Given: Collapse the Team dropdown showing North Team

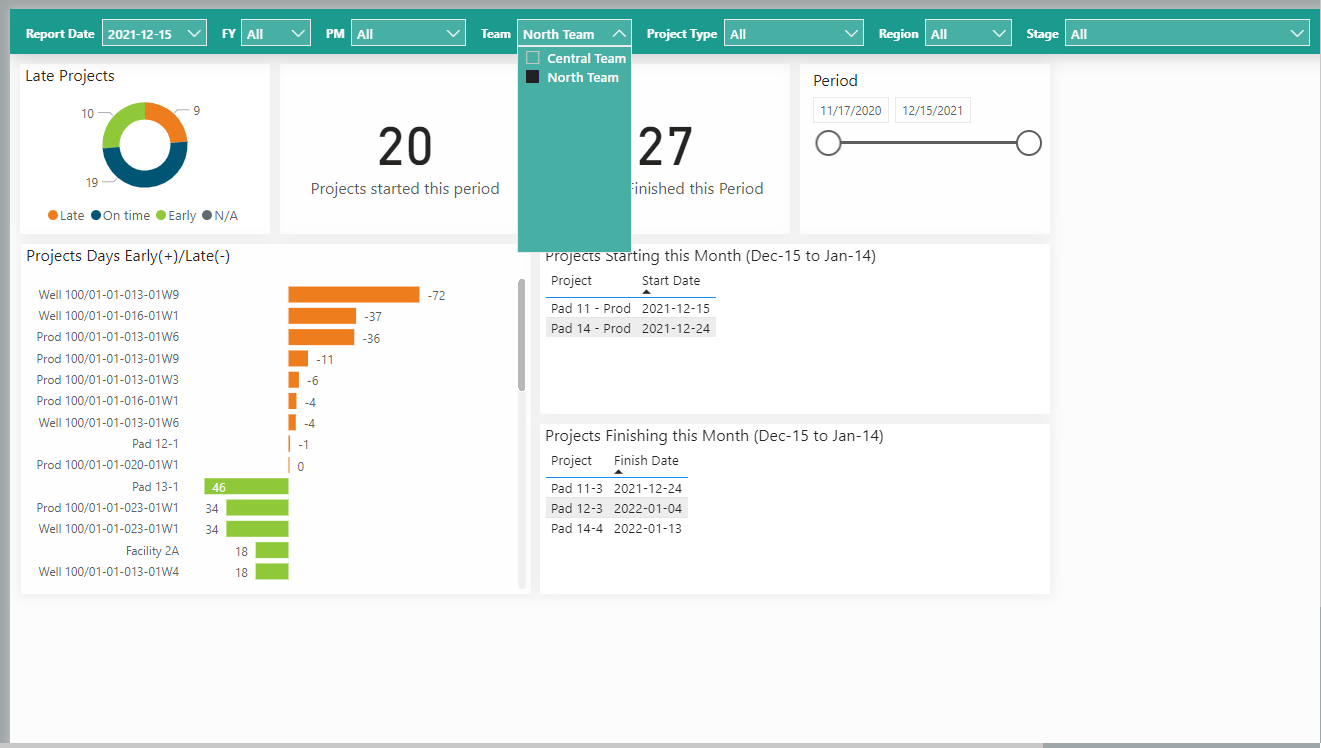Looking at the screenshot, I should [x=574, y=34].
